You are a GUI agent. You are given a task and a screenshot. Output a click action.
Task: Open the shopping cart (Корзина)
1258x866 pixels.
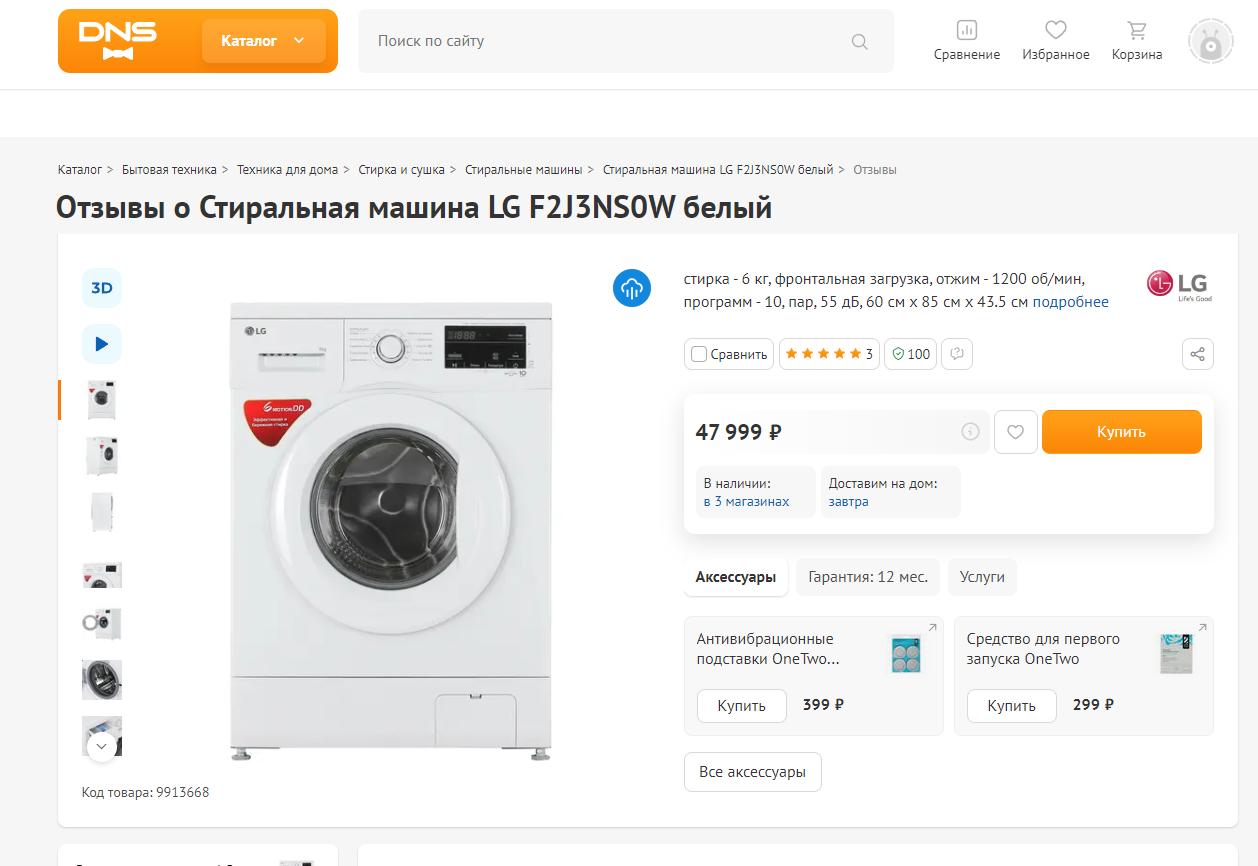click(x=1136, y=38)
